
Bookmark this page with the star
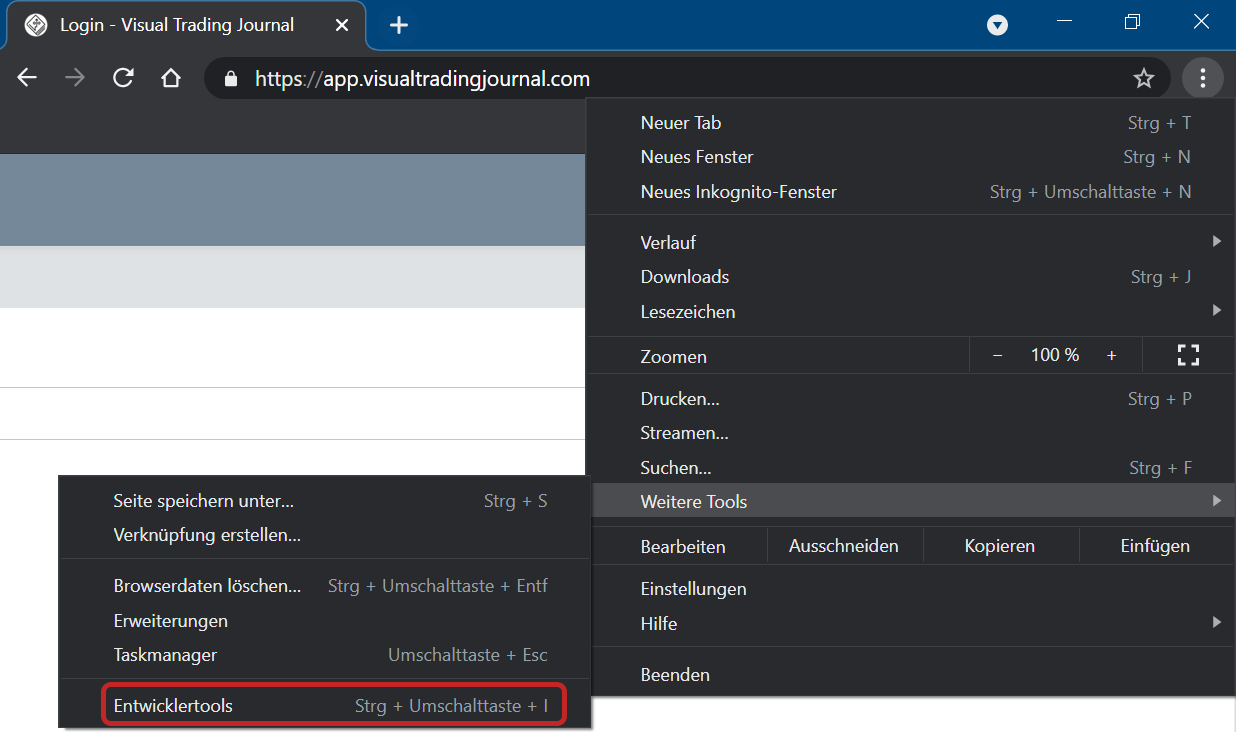(x=1144, y=78)
